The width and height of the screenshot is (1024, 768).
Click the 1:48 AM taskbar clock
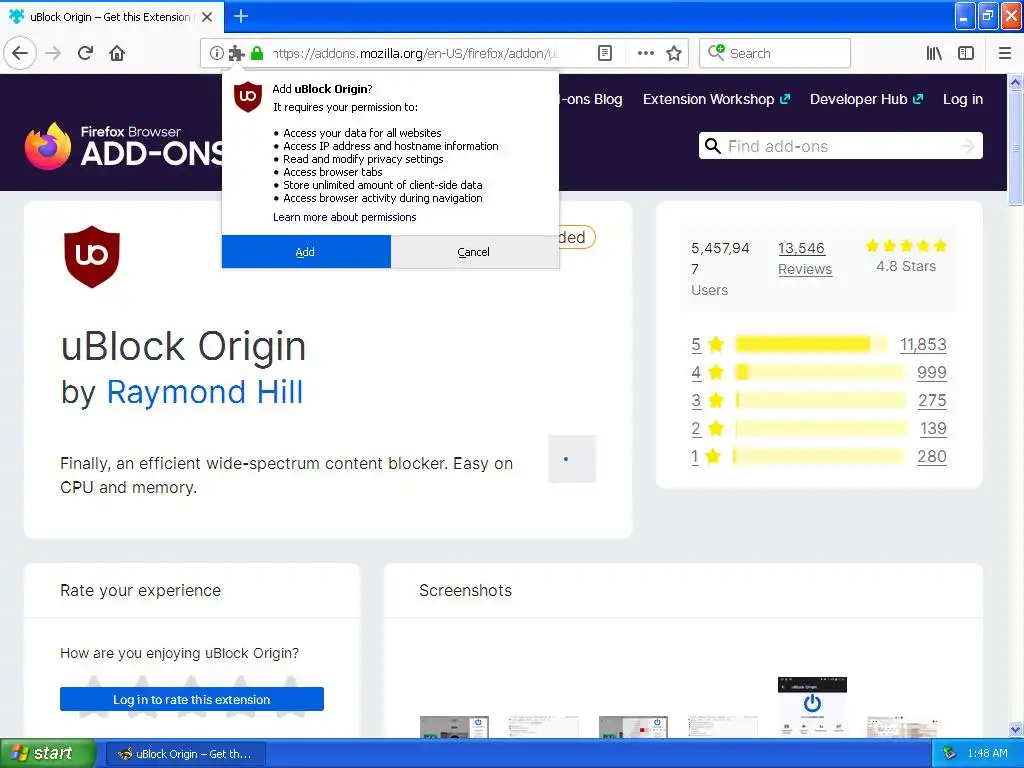pyautogui.click(x=987, y=754)
